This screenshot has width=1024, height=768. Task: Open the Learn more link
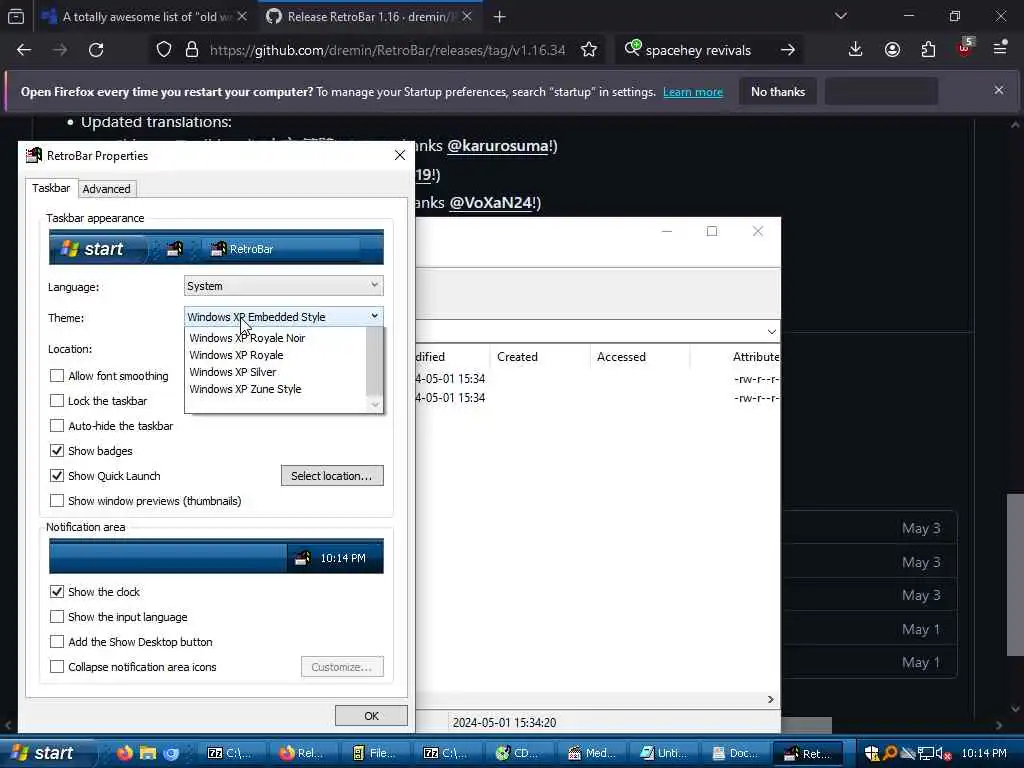pyautogui.click(x=693, y=92)
